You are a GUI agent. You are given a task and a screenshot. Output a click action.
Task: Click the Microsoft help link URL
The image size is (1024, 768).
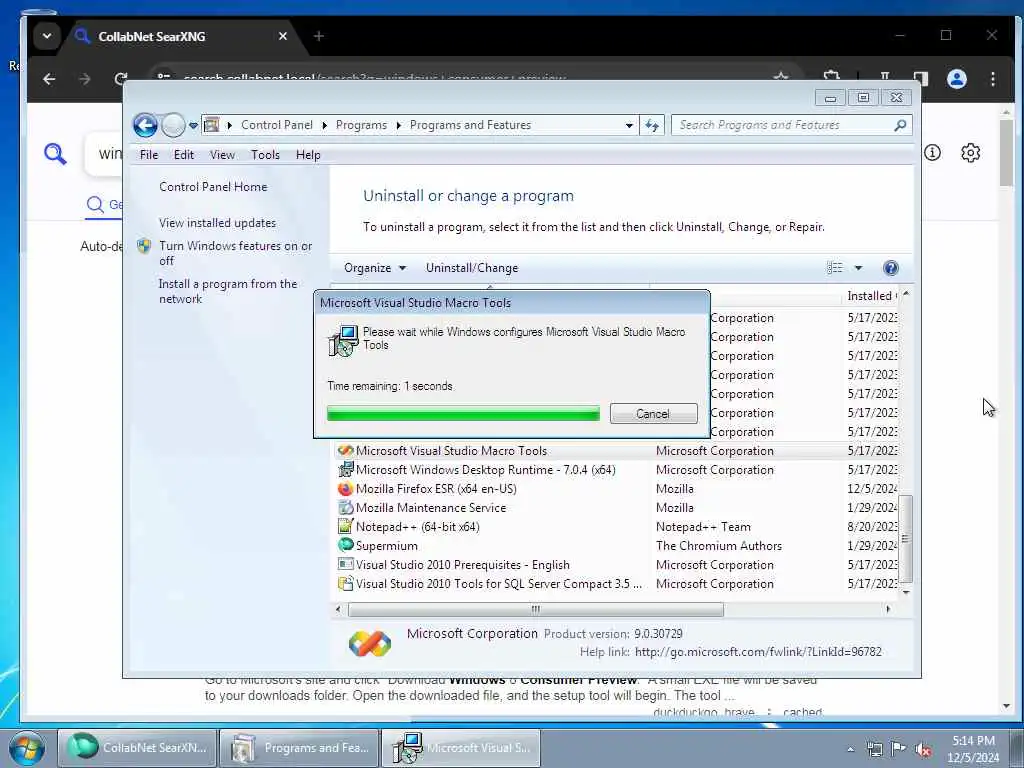point(758,652)
